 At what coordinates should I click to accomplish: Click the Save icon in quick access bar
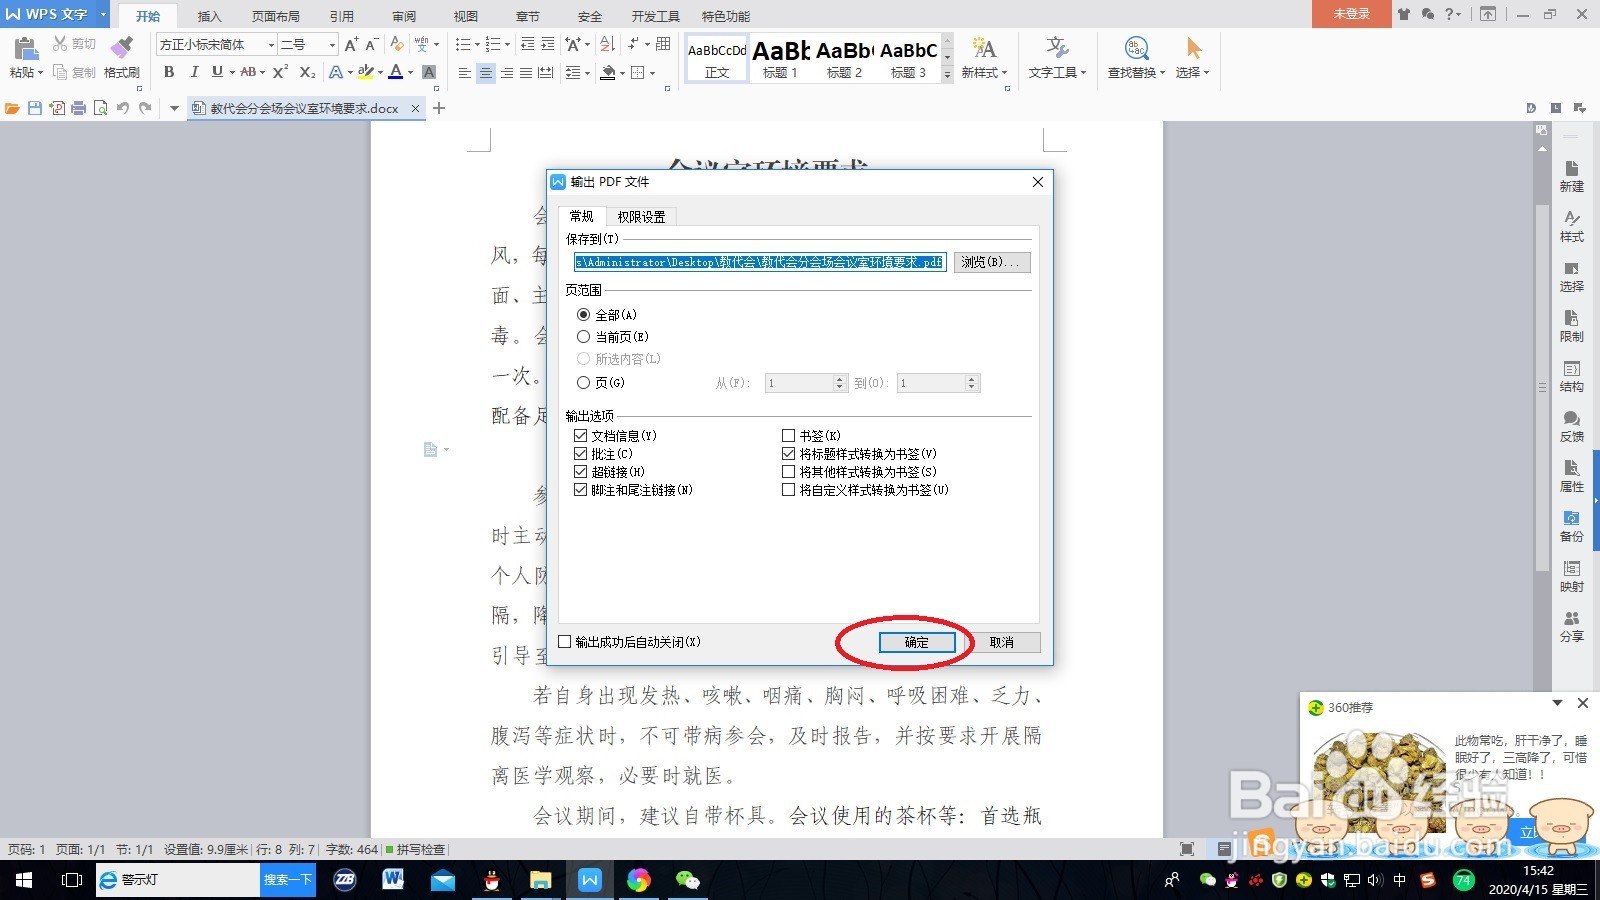point(35,108)
